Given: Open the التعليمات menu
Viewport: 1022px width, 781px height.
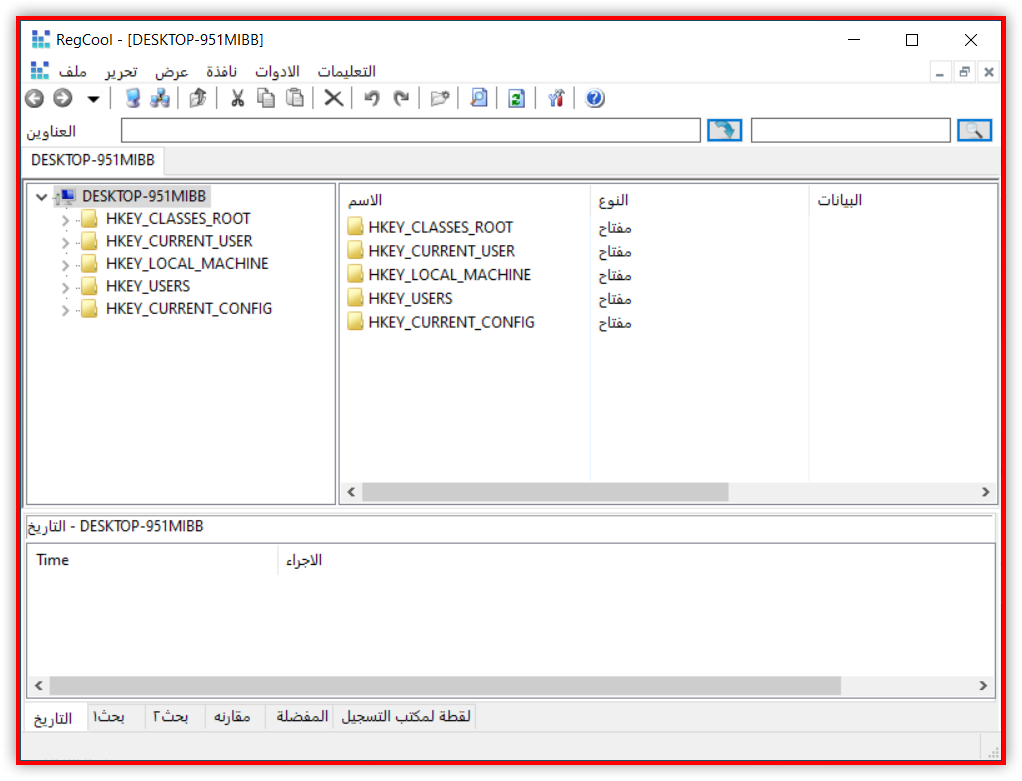Looking at the screenshot, I should pos(347,71).
